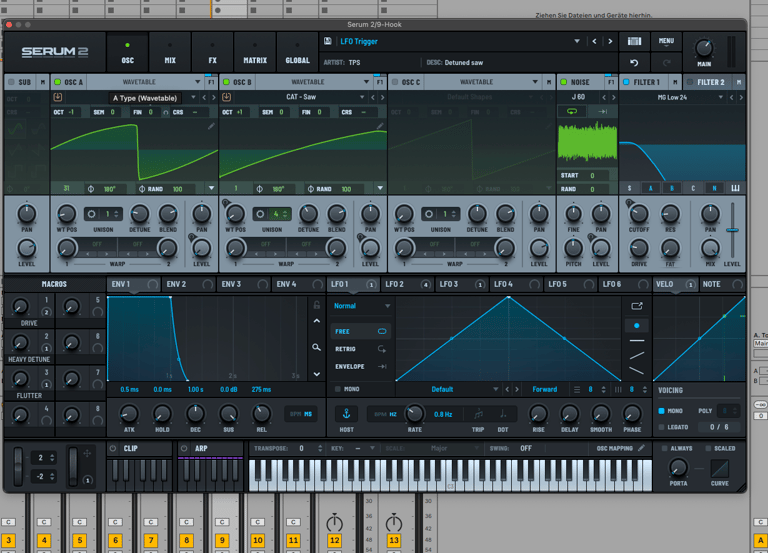The height and width of the screenshot is (553, 768).
Task: Enable noise loop mode icon
Action: click(572, 112)
